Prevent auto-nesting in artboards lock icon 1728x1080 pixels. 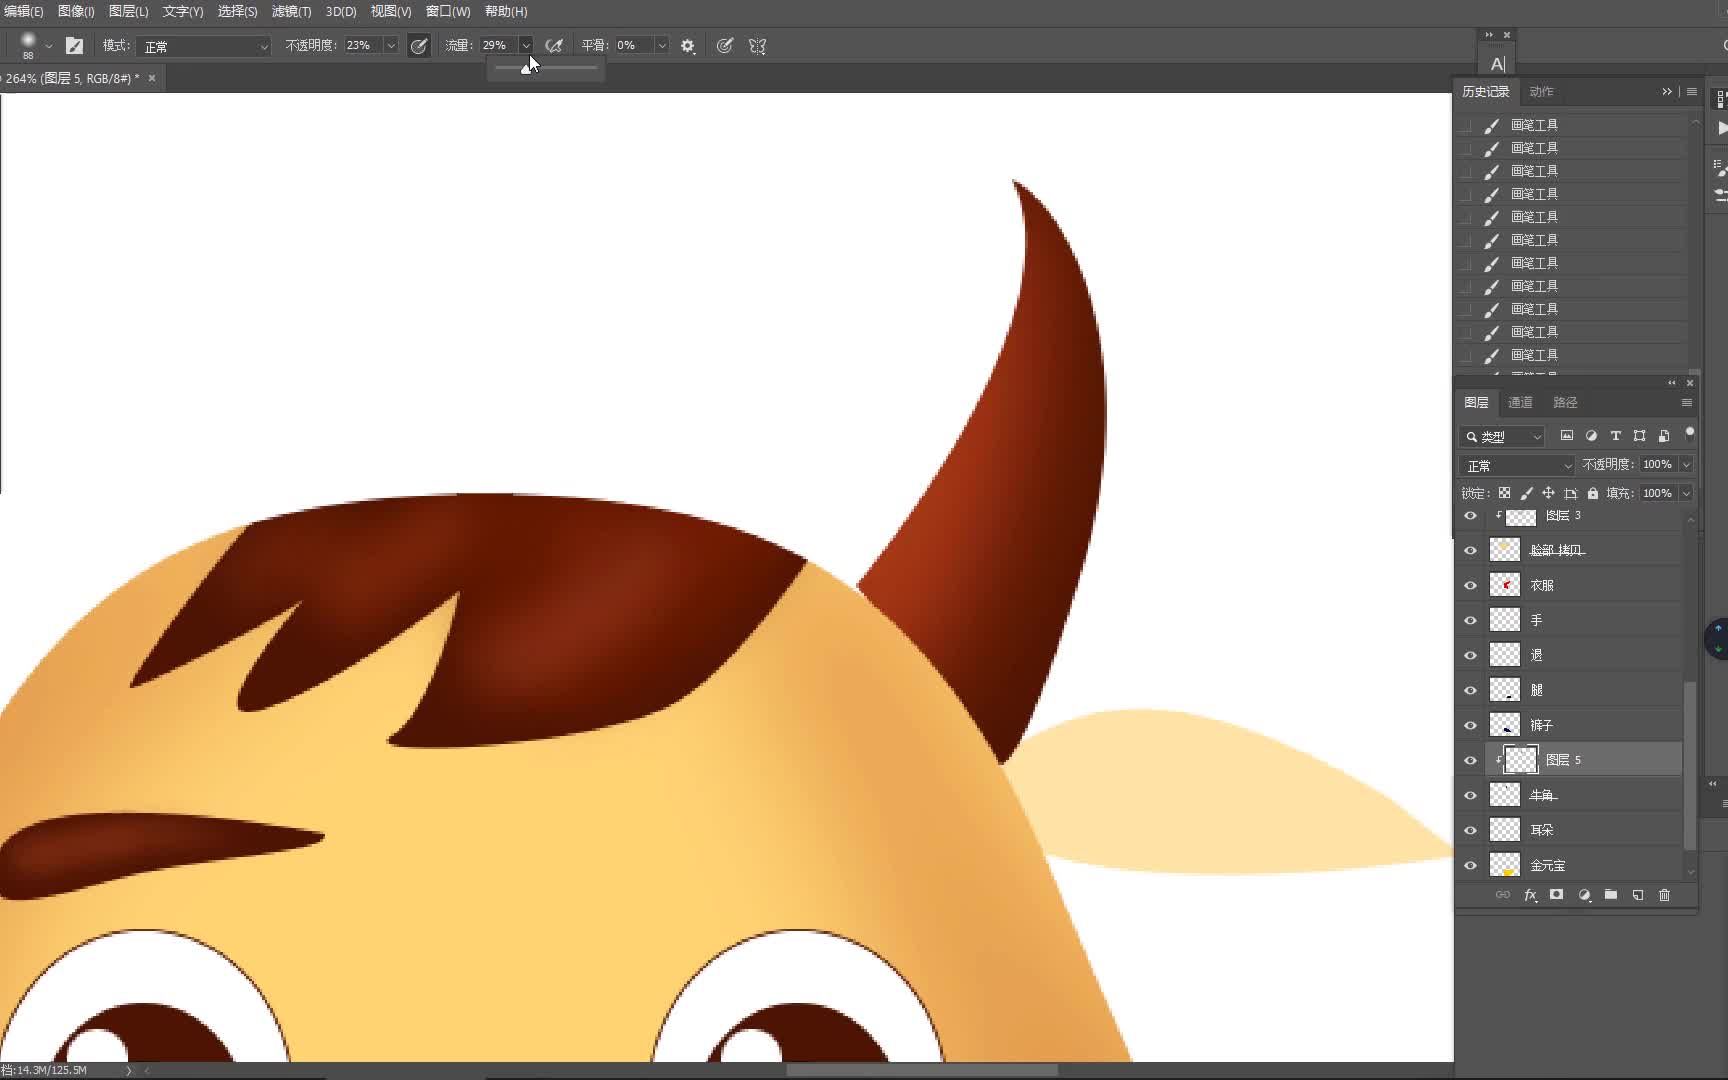(1571, 493)
